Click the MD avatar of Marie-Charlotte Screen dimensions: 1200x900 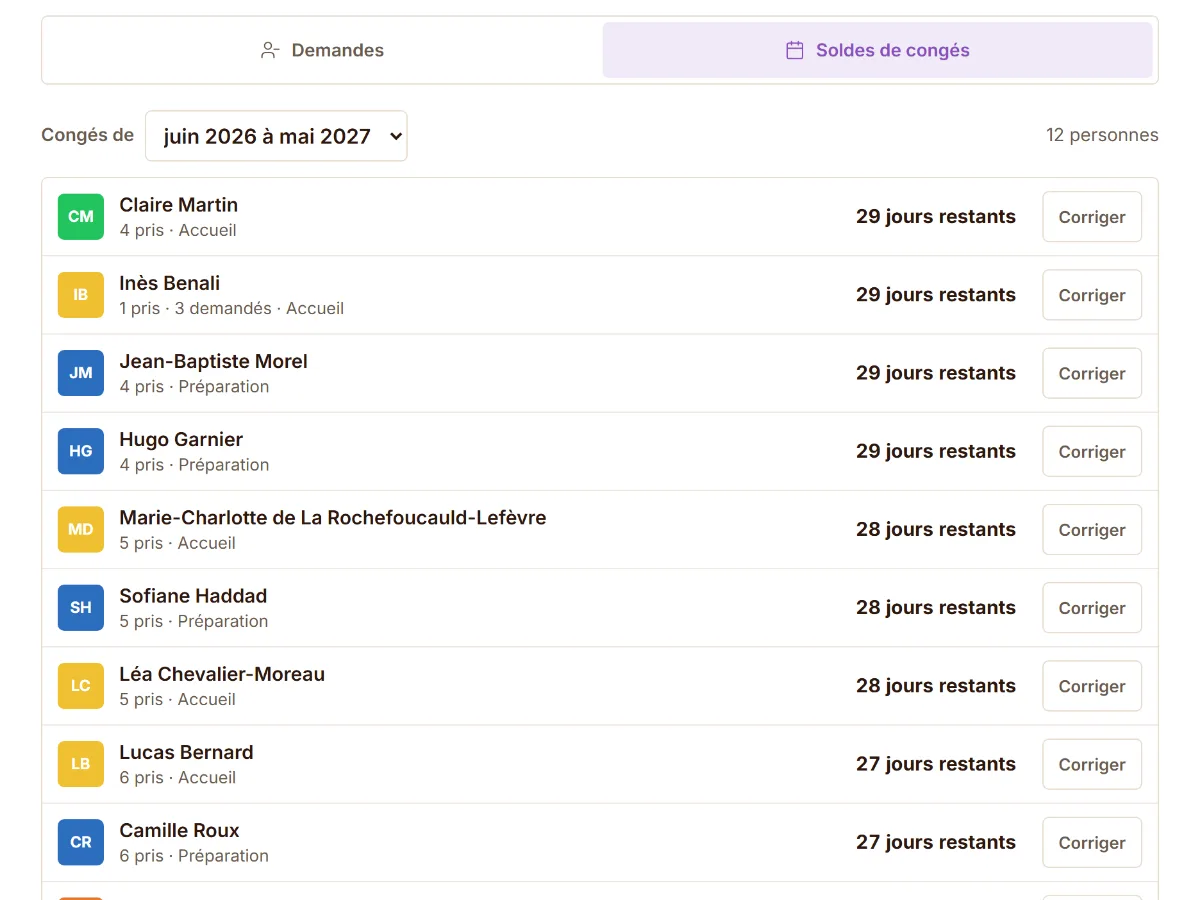pos(81,530)
